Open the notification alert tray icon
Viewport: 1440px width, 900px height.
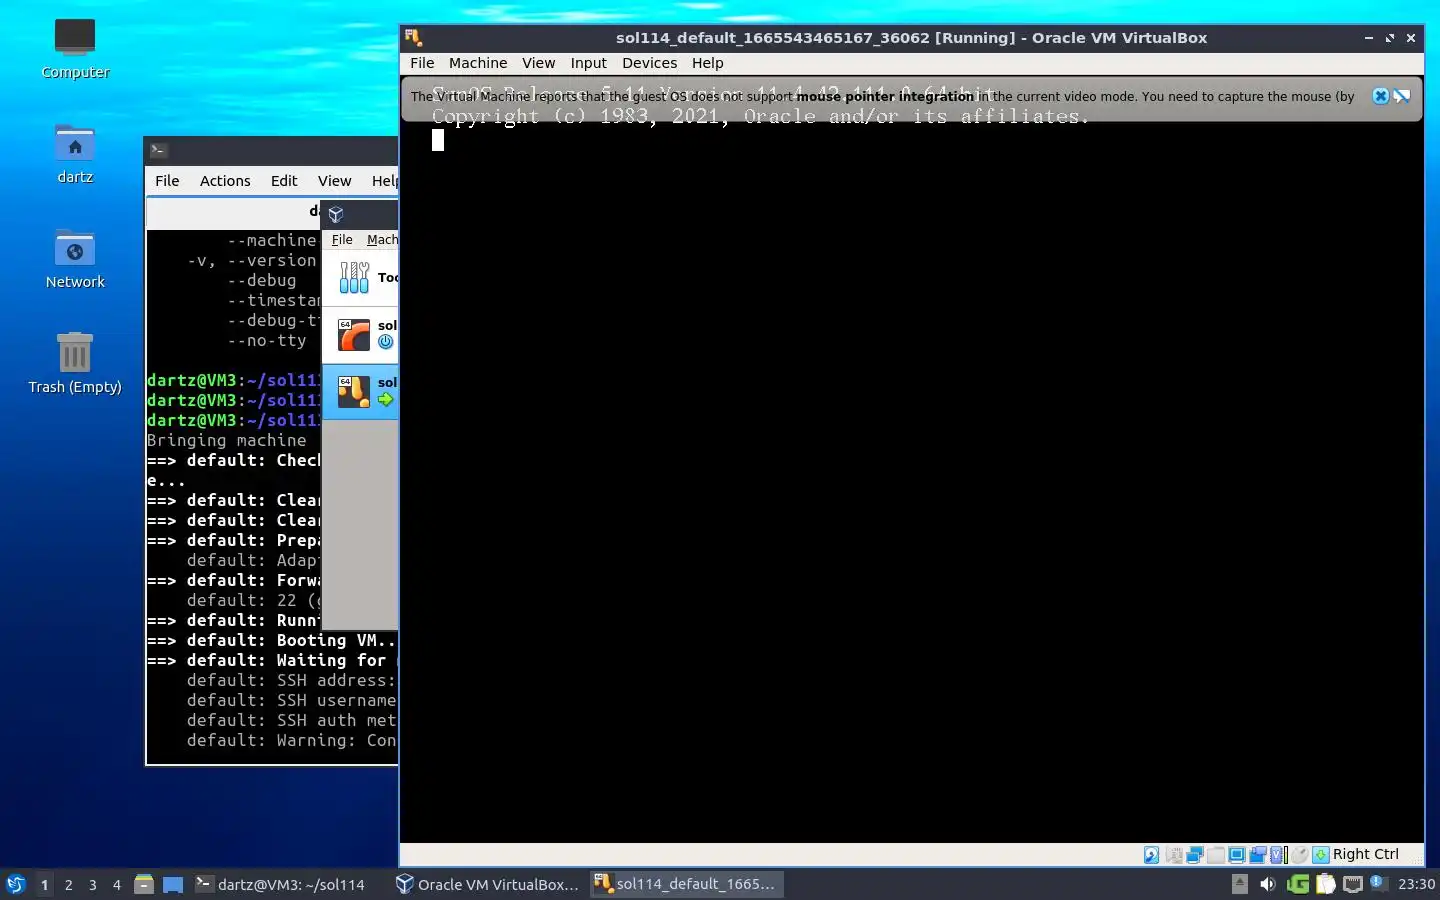1379,882
